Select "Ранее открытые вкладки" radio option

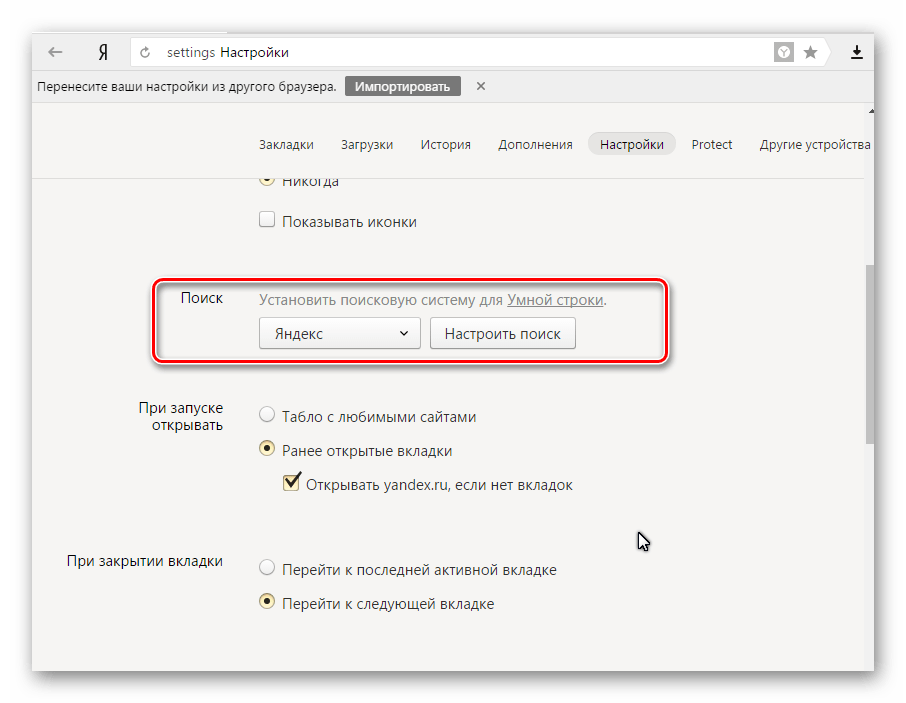[x=267, y=450]
